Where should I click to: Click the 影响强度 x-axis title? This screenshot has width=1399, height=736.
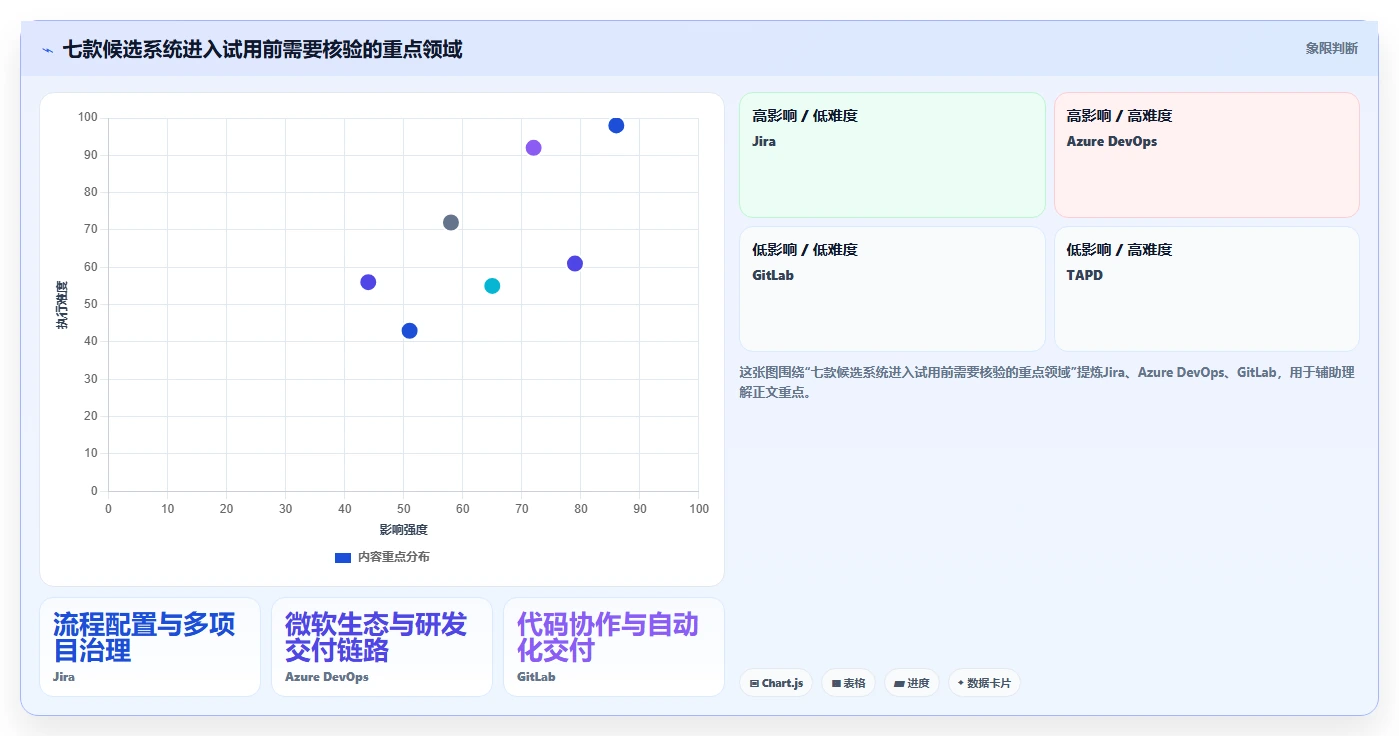point(403,529)
